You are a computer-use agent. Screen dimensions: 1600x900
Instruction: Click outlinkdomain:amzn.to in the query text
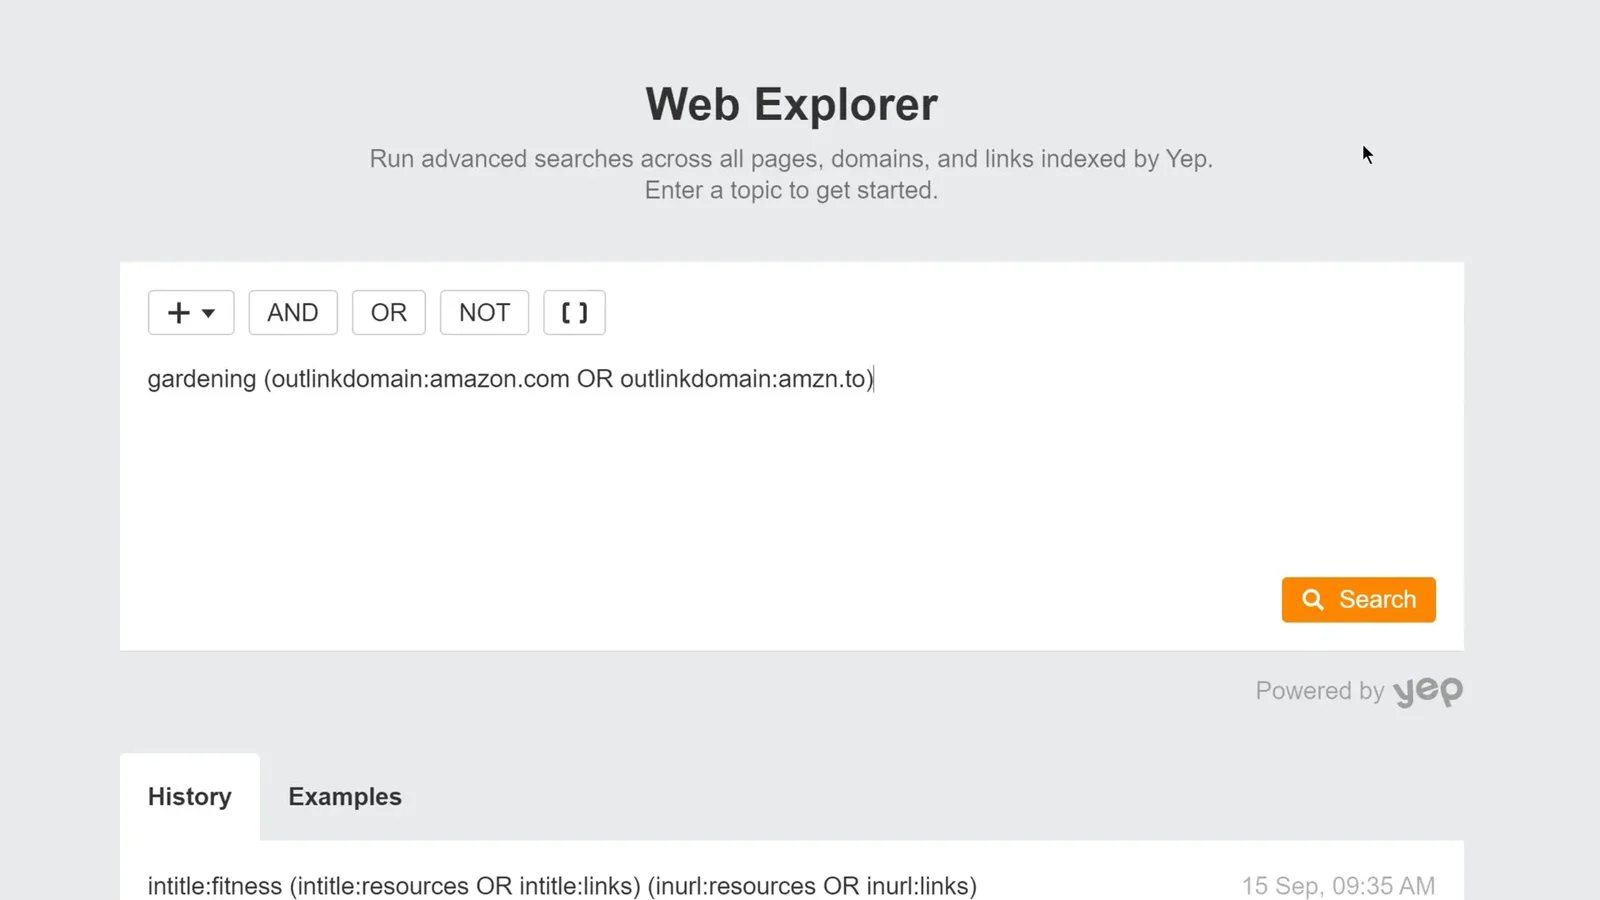743,379
